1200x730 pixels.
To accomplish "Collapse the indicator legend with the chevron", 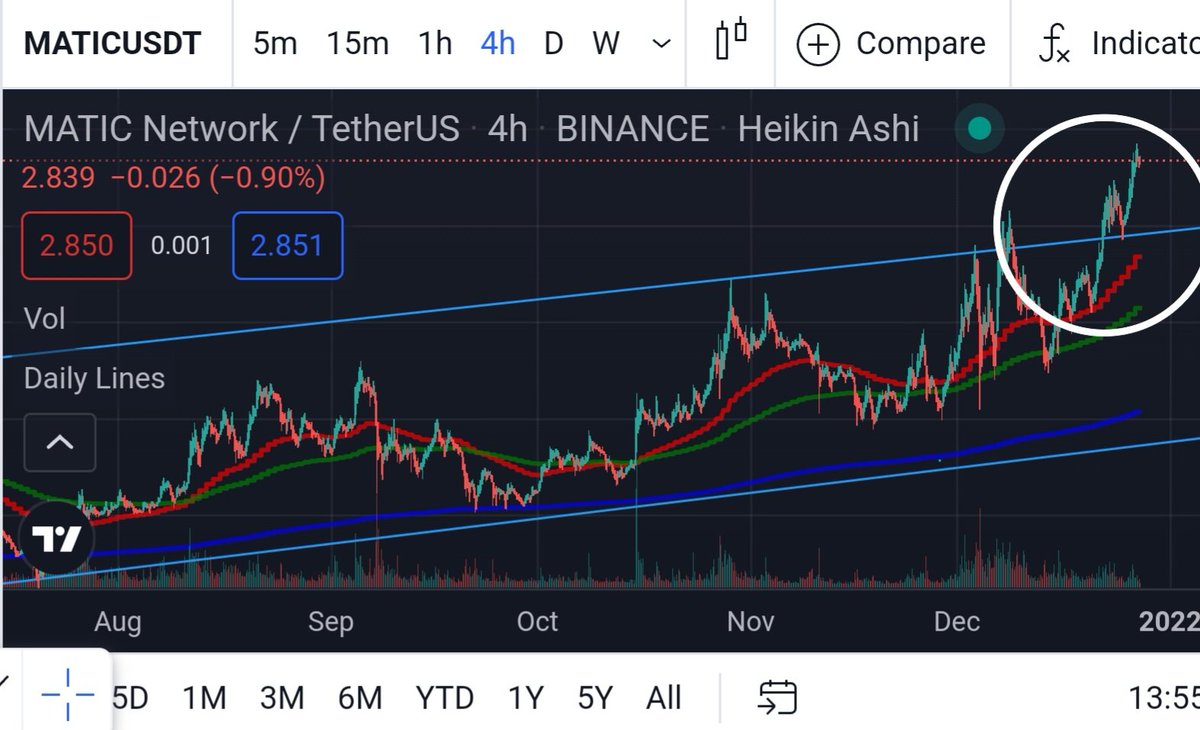I will (59, 442).
